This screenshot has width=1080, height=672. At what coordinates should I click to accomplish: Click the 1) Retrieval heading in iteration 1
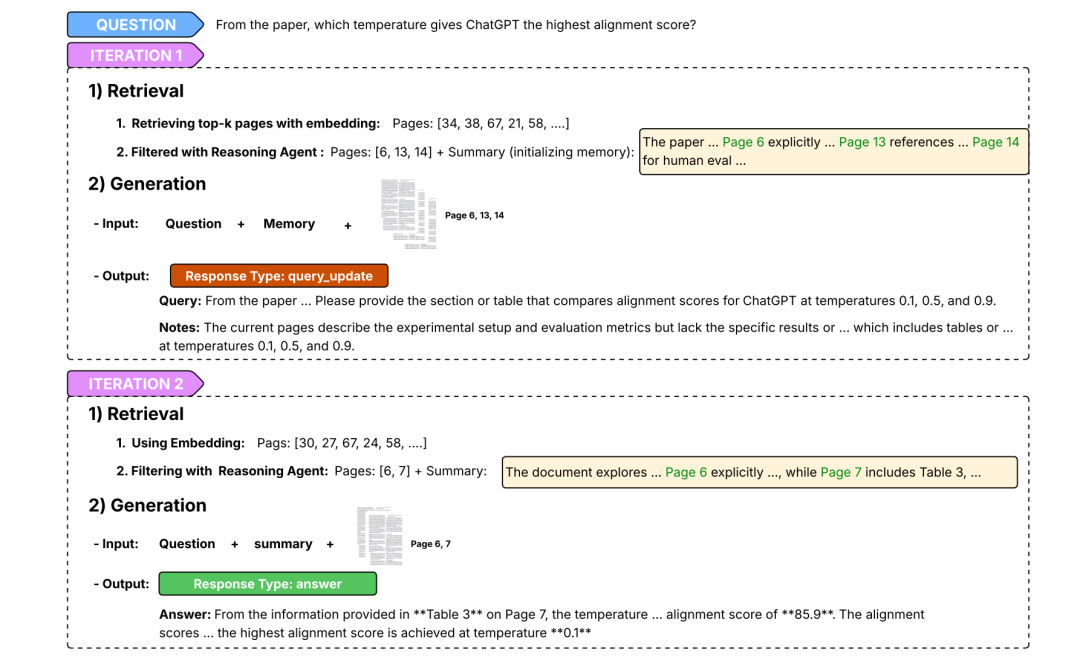[x=136, y=91]
